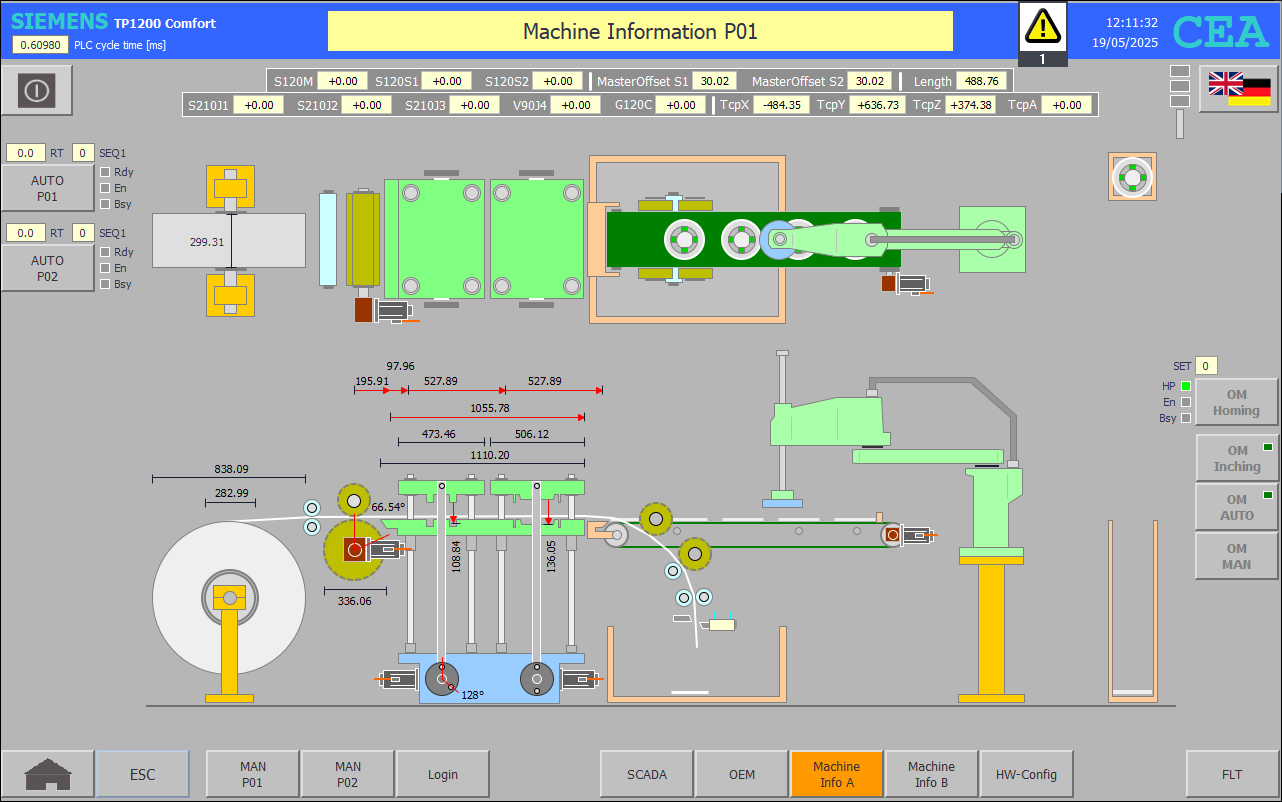Open the HW-Config page
Viewport: 1282px width, 802px height.
[x=1026, y=774]
